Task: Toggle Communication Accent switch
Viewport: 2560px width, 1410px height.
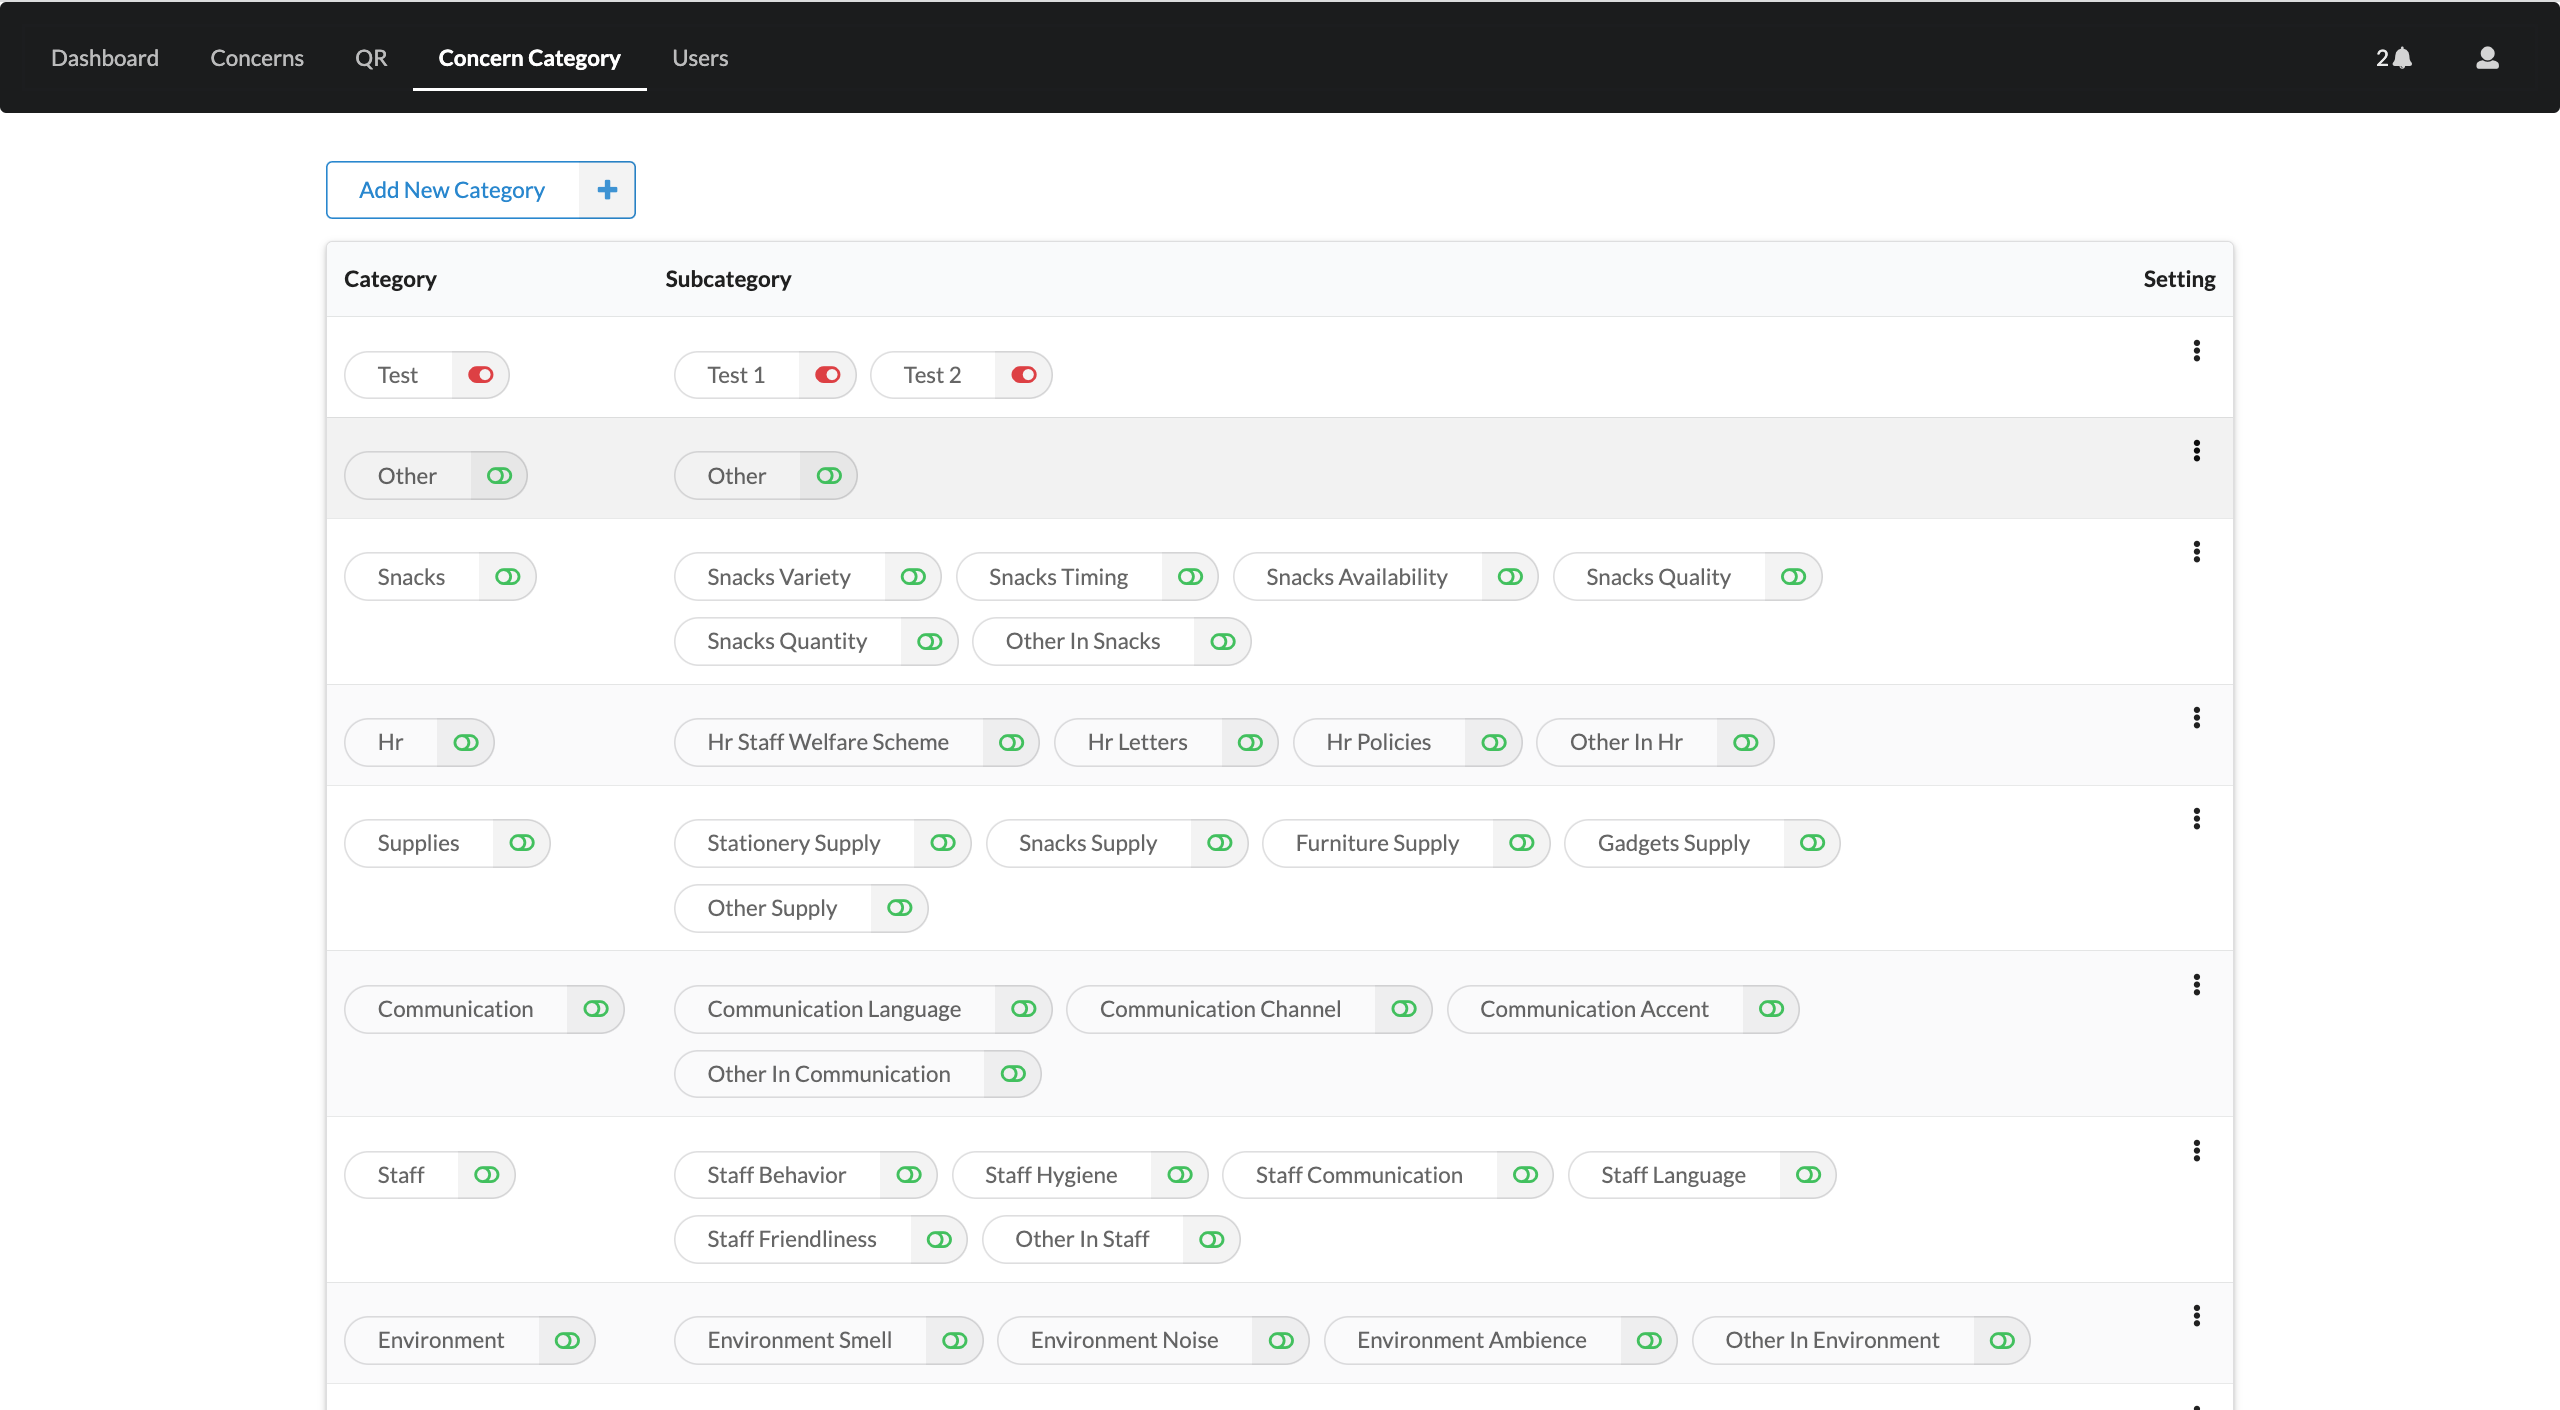Action: click(1772, 1009)
